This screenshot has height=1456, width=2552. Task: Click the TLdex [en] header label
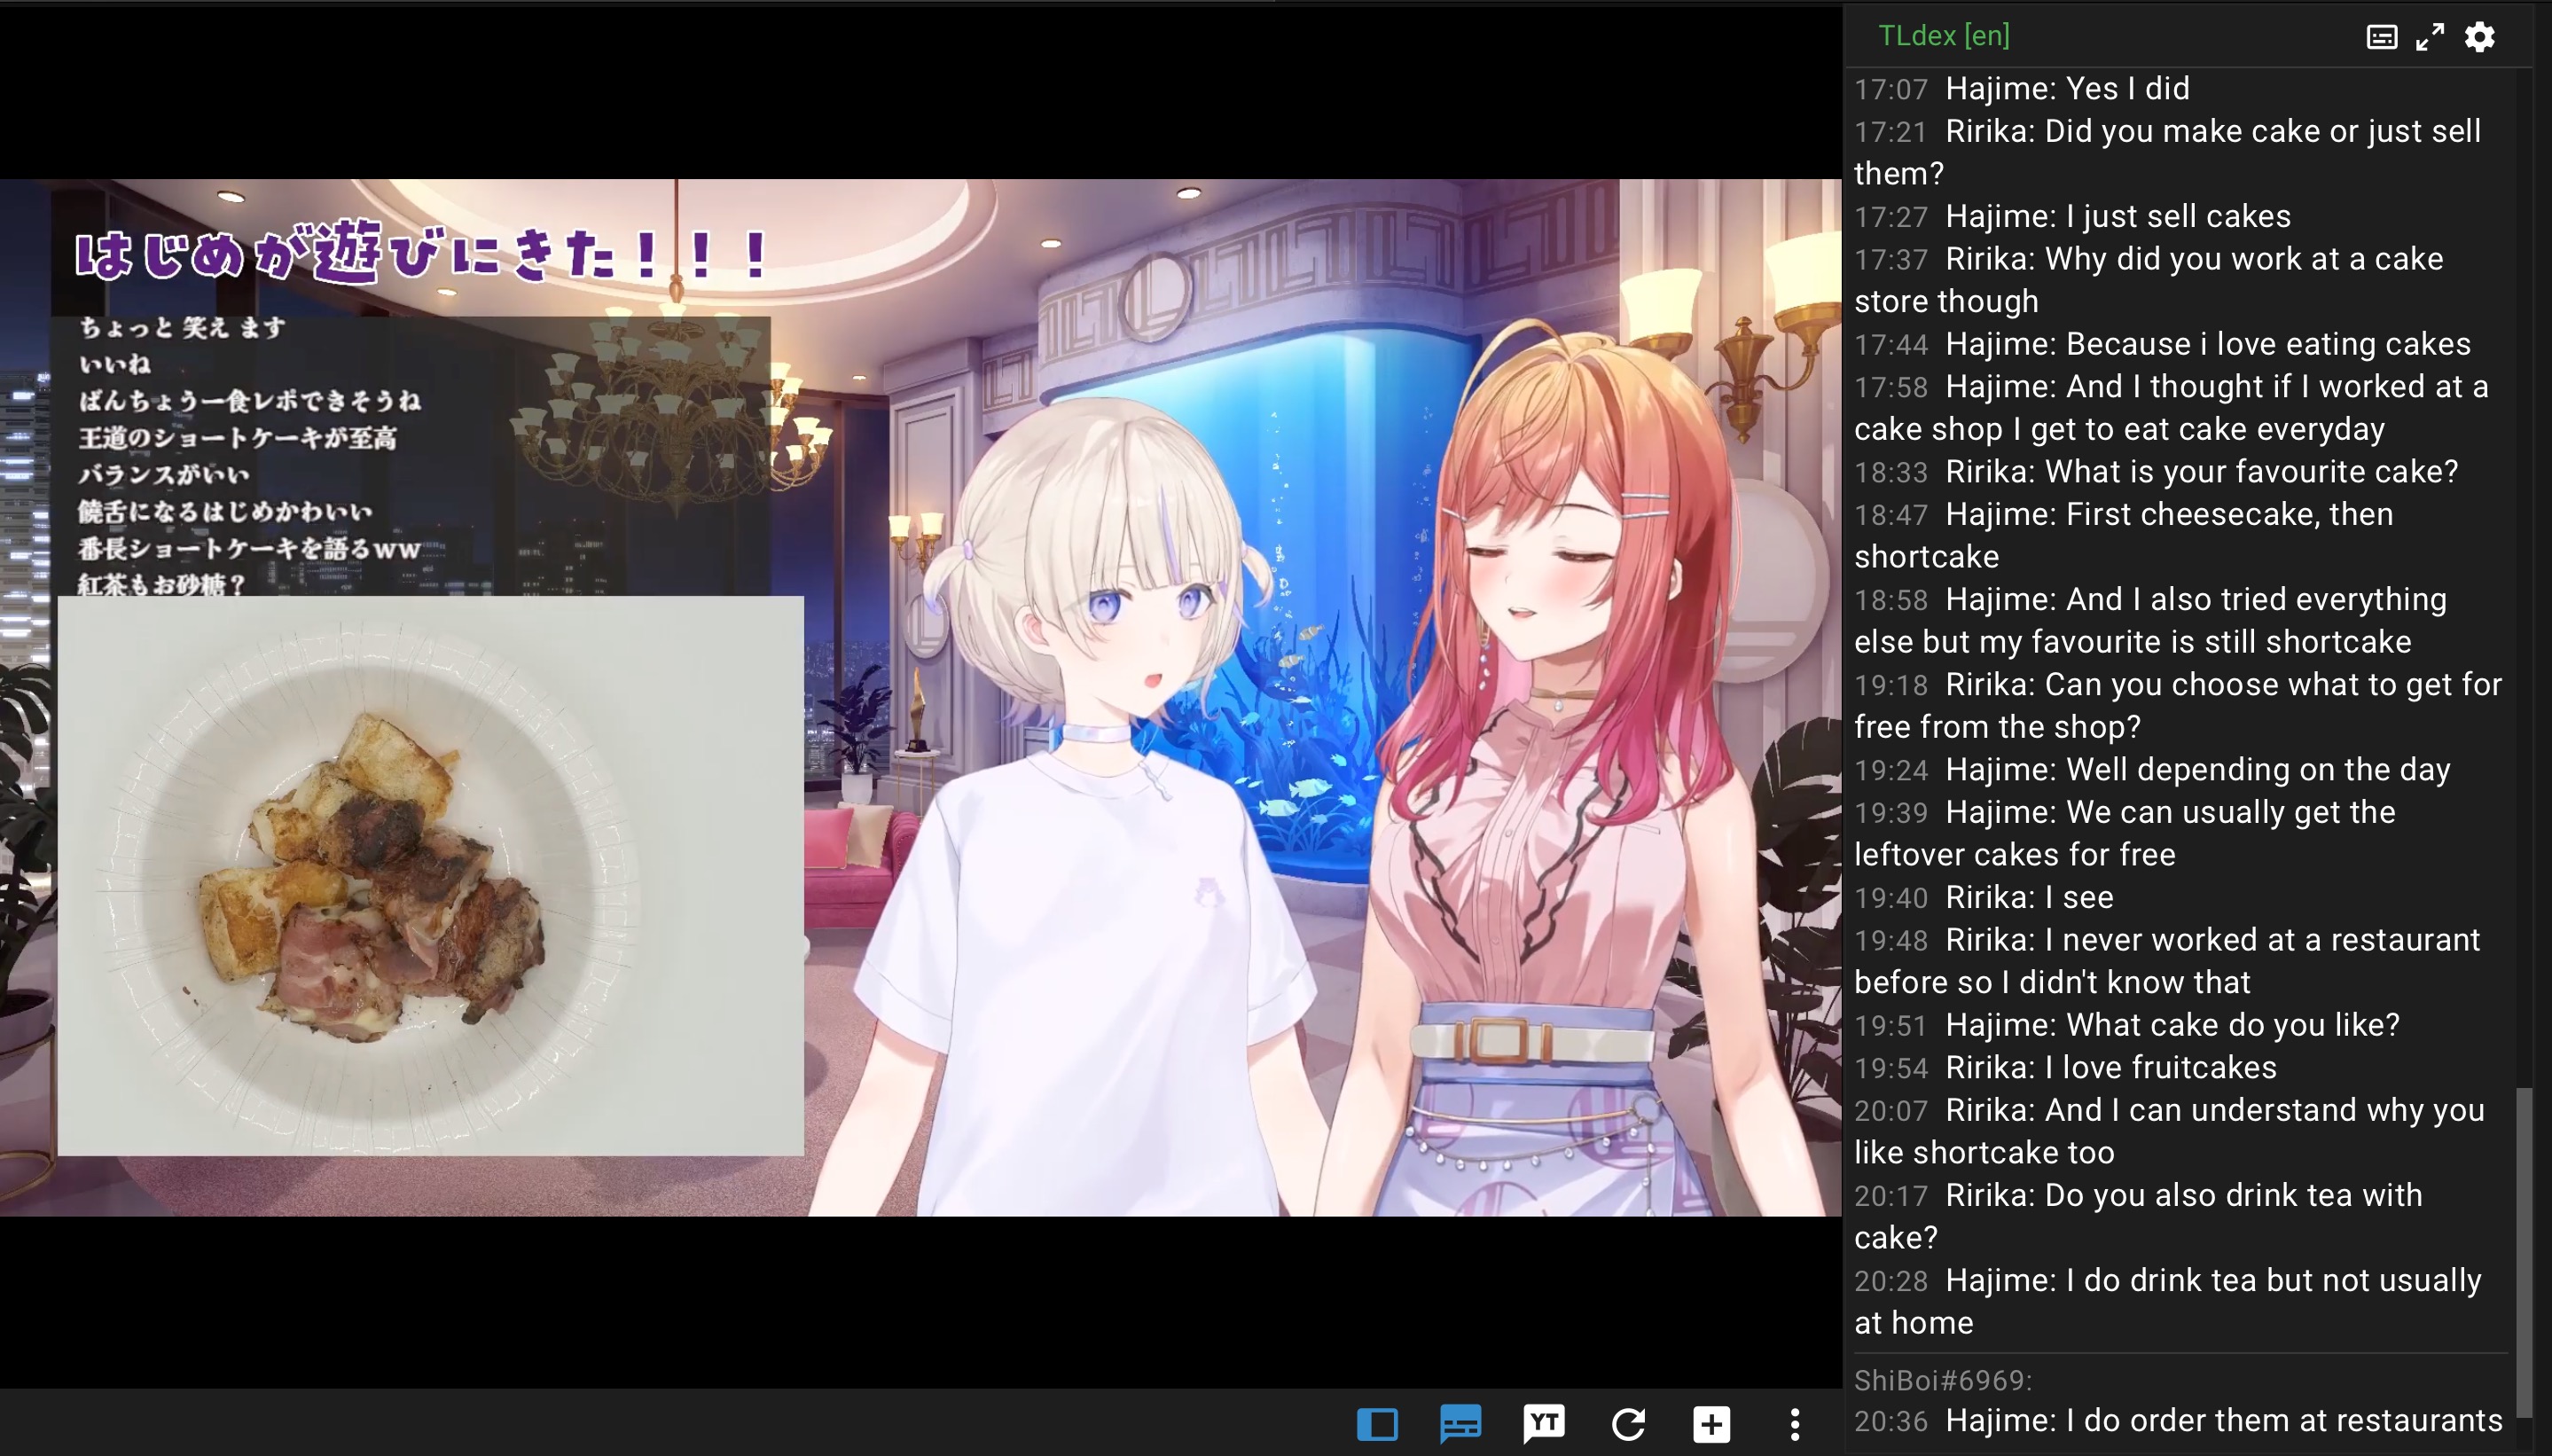1943,36
